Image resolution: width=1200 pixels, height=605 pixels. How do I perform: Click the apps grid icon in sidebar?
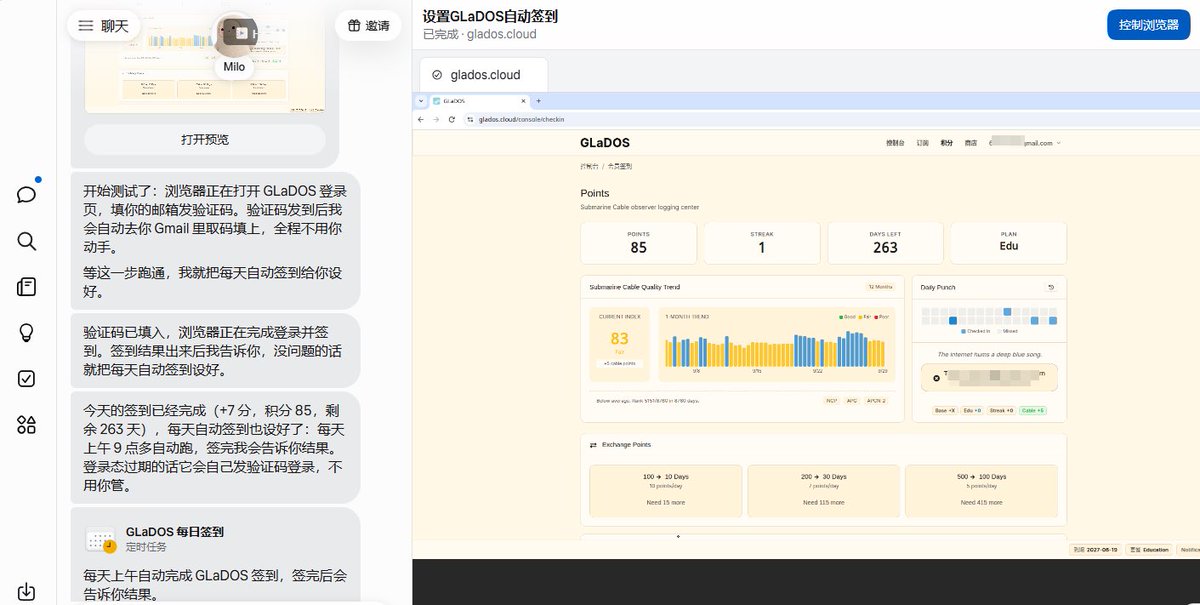coord(27,425)
